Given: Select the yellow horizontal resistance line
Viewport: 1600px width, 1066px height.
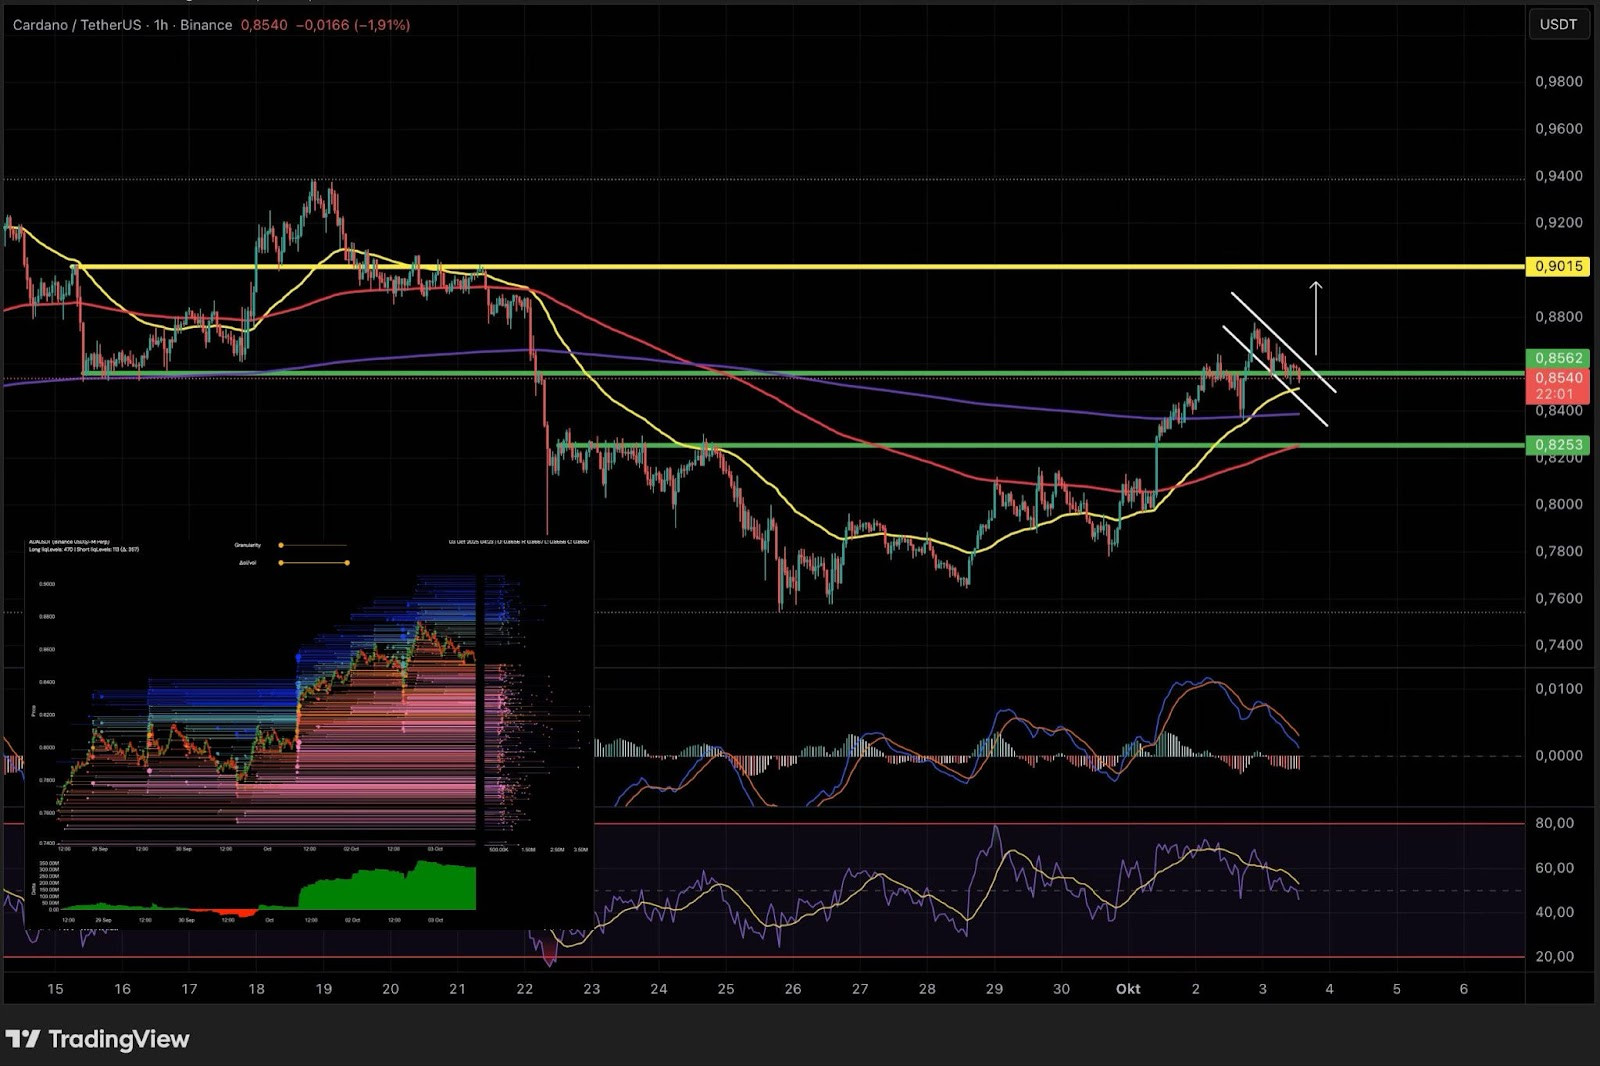Looking at the screenshot, I should [800, 267].
